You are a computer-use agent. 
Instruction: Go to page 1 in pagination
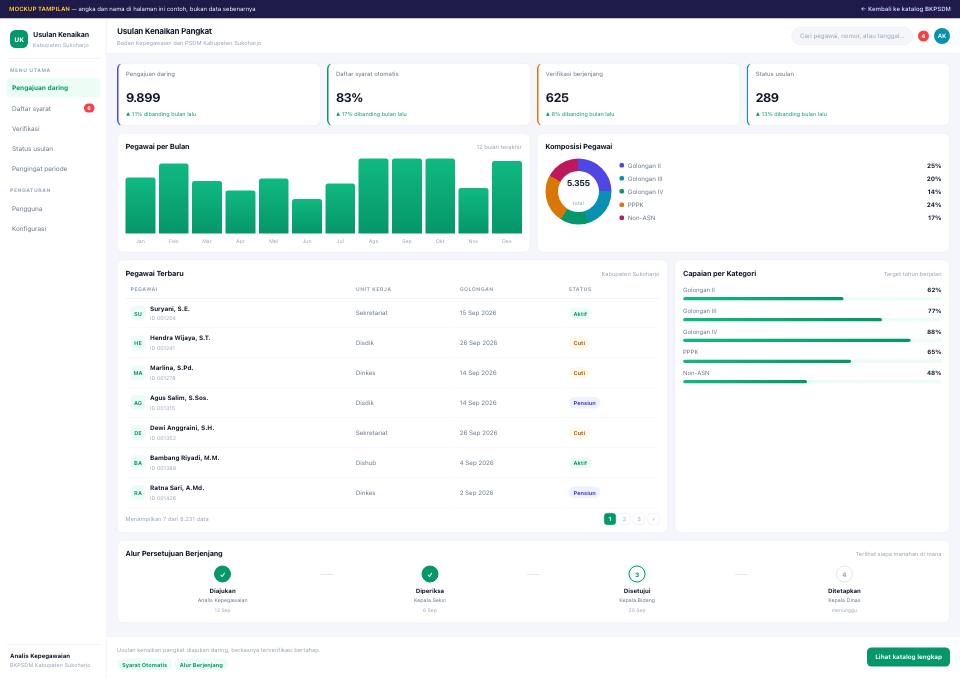[610, 519]
